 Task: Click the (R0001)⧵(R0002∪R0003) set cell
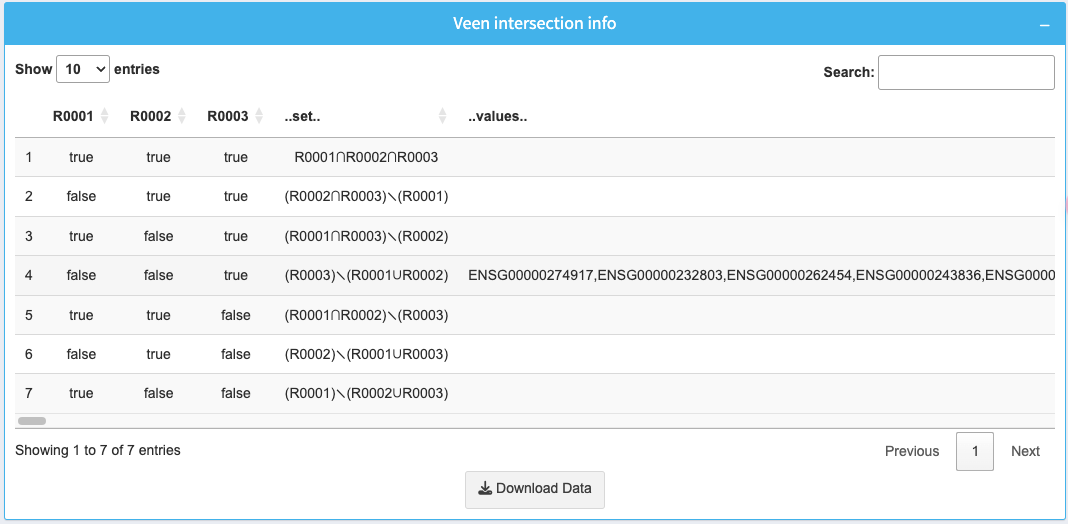click(366, 393)
